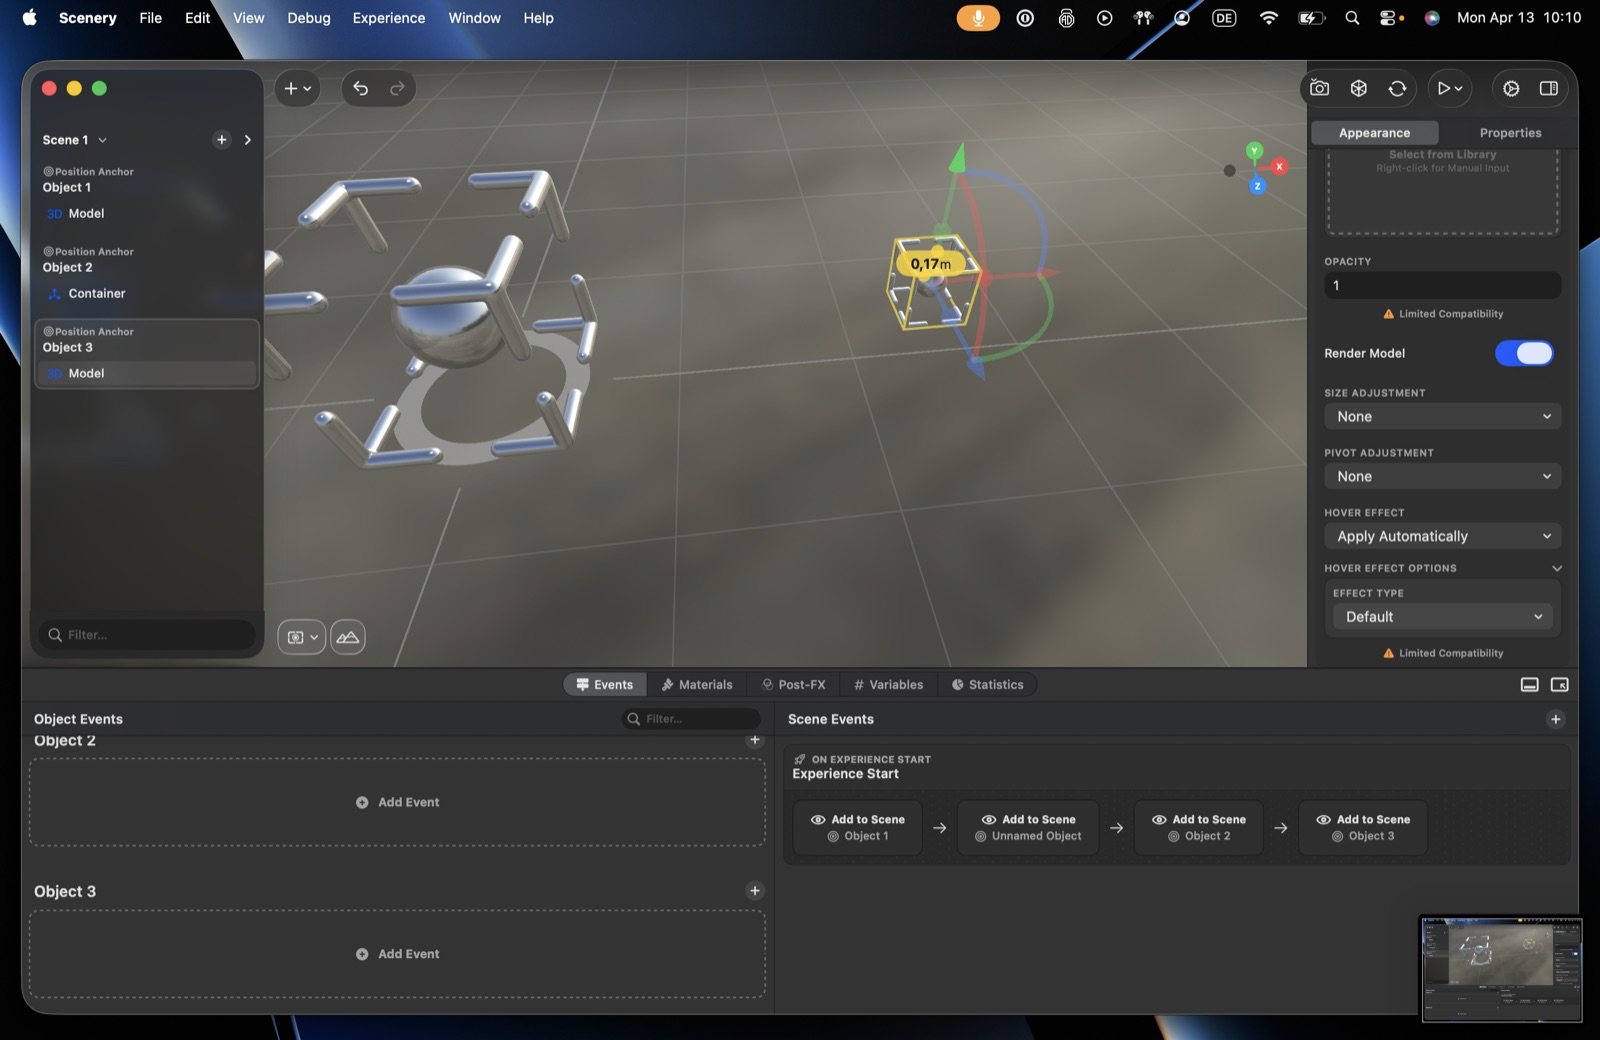Click the 3D cube view icon

(1358, 88)
